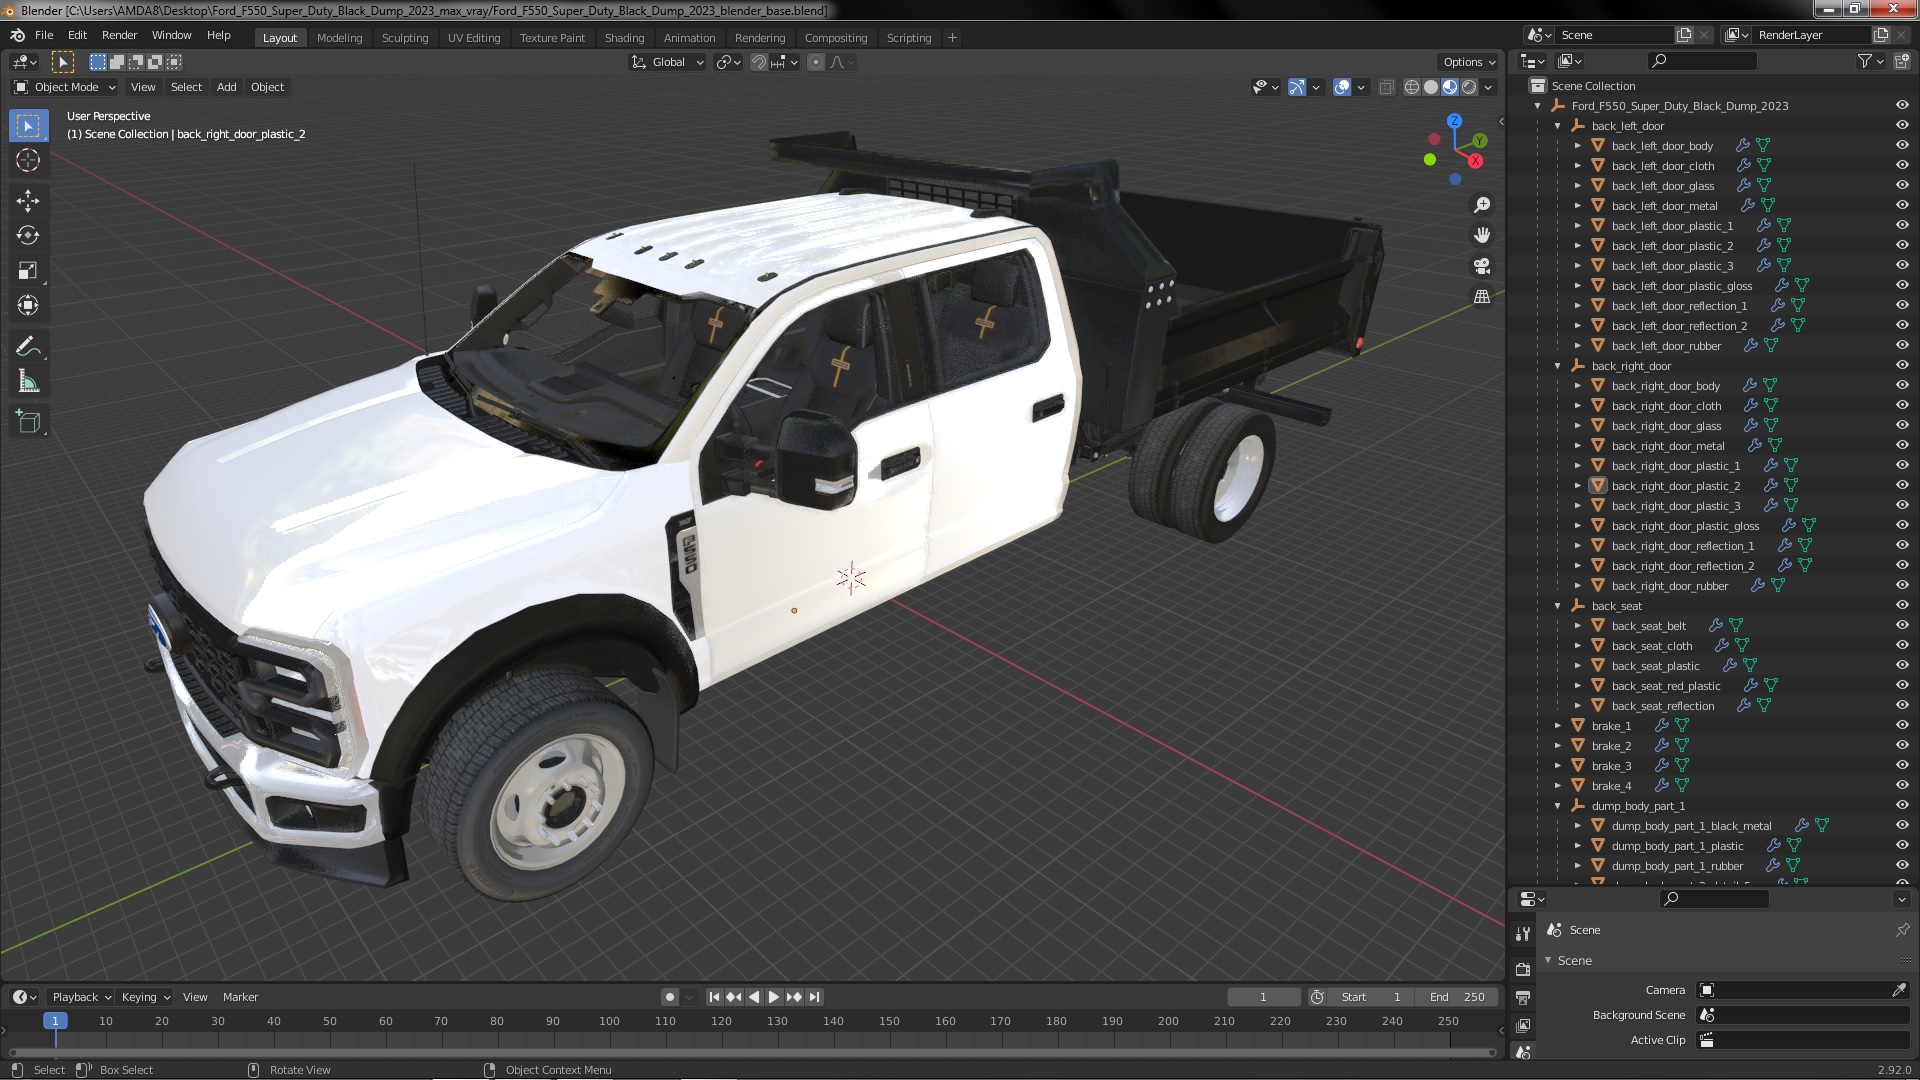Select the Annotate tool
The height and width of the screenshot is (1080, 1920).
coord(28,347)
